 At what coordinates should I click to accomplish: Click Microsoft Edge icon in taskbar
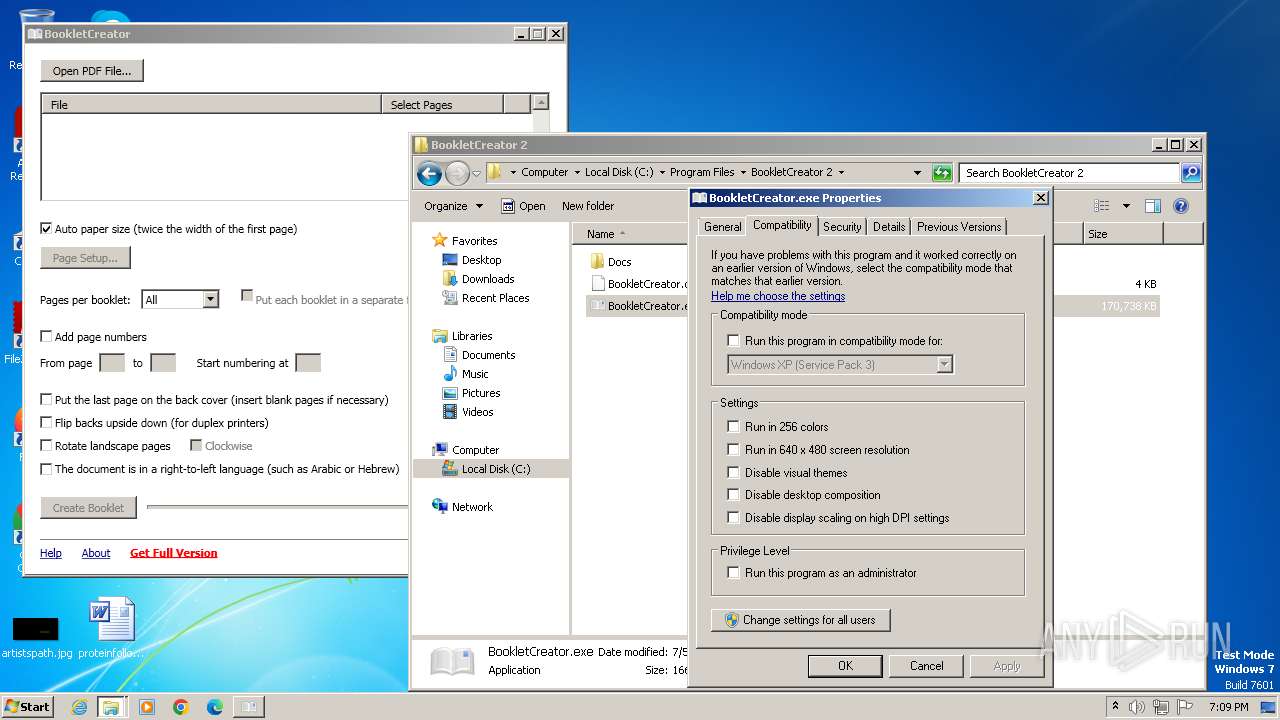215,707
